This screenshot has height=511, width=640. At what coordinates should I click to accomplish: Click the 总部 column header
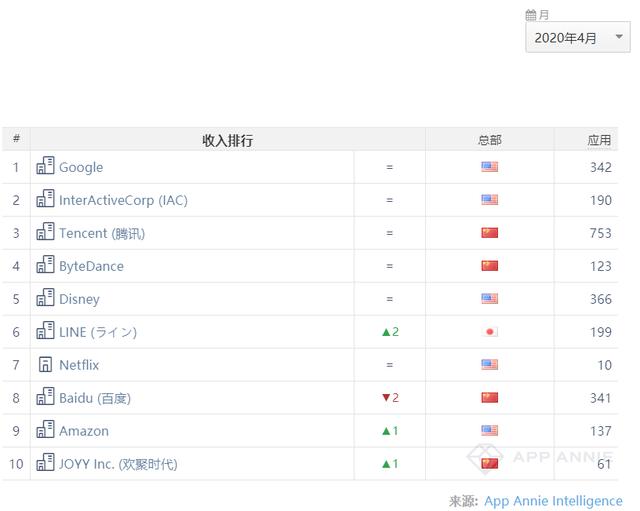coord(489,140)
